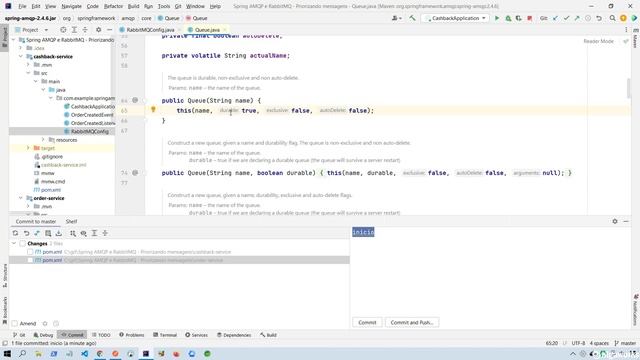Show diff icon in Commit panel toolbar
Viewport: 640px width, 360px height.
point(37,233)
